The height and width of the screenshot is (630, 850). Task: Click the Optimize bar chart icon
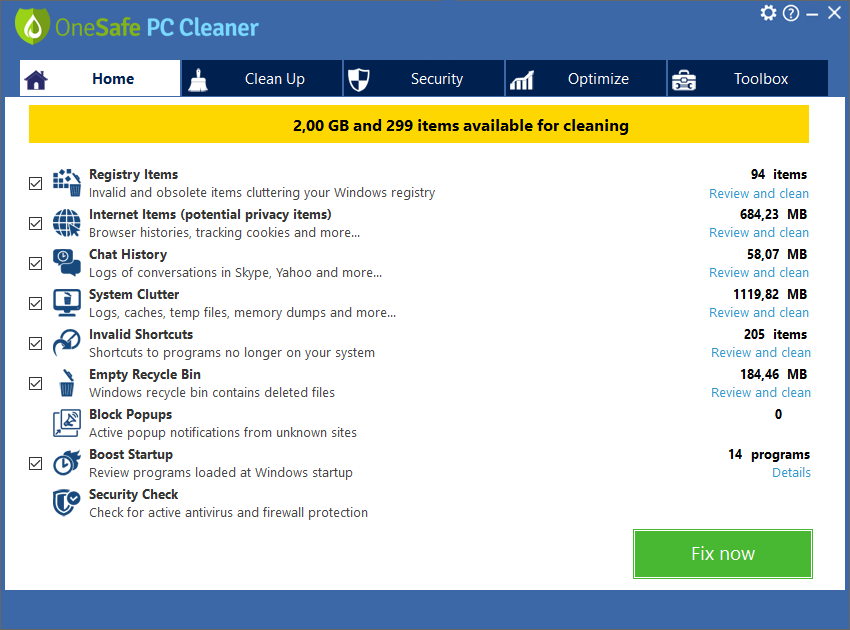click(x=521, y=80)
